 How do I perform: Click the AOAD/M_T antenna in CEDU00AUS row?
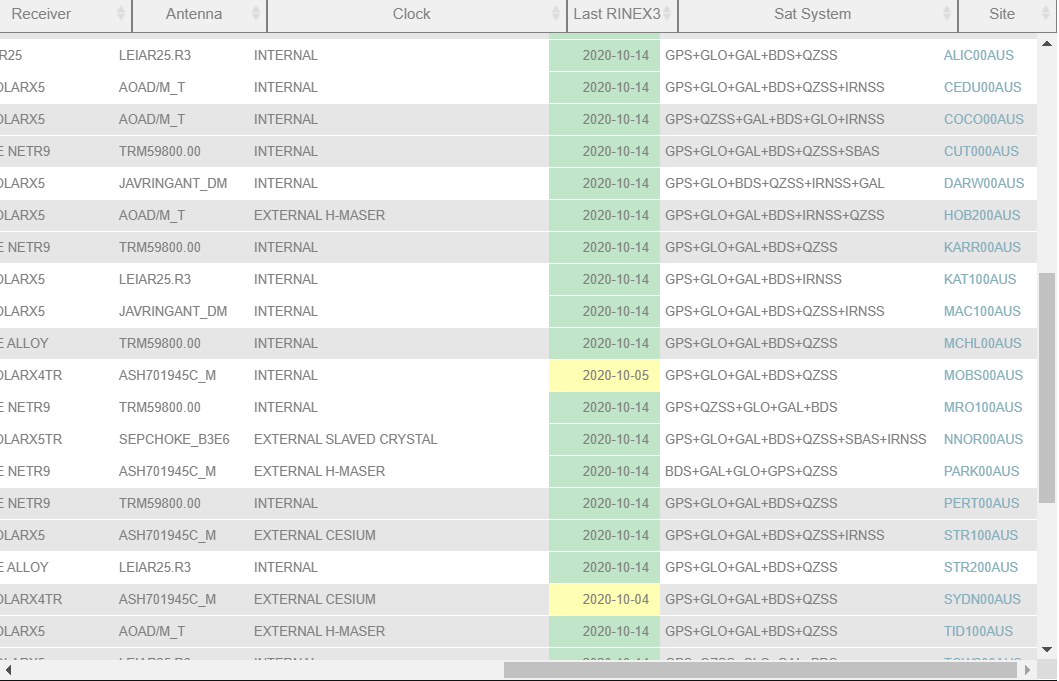click(x=152, y=87)
